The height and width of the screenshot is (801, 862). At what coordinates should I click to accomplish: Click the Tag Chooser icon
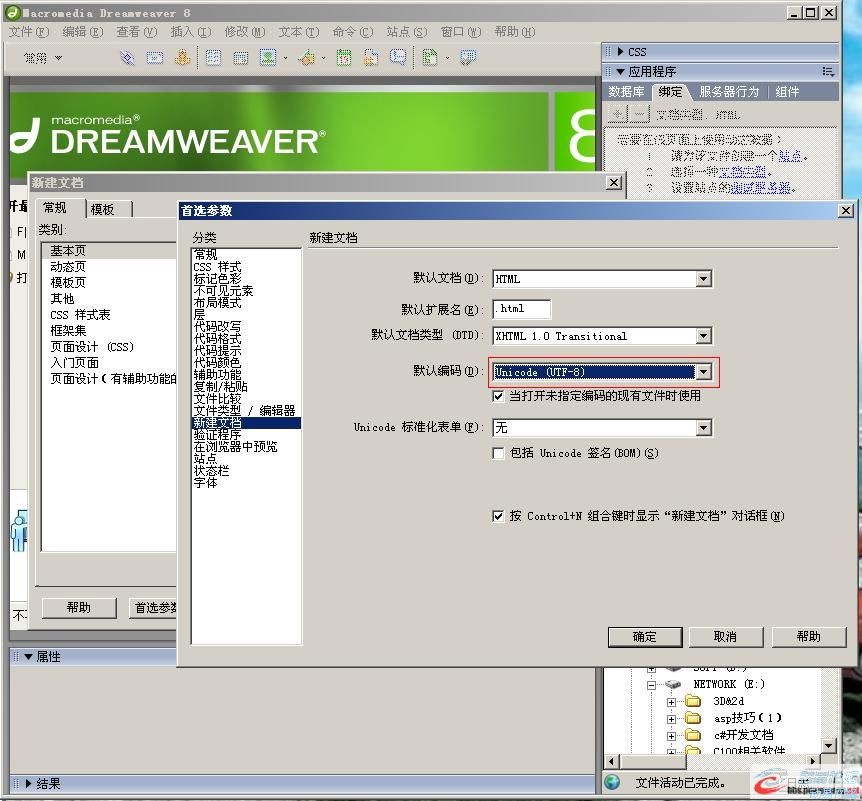tap(467, 58)
